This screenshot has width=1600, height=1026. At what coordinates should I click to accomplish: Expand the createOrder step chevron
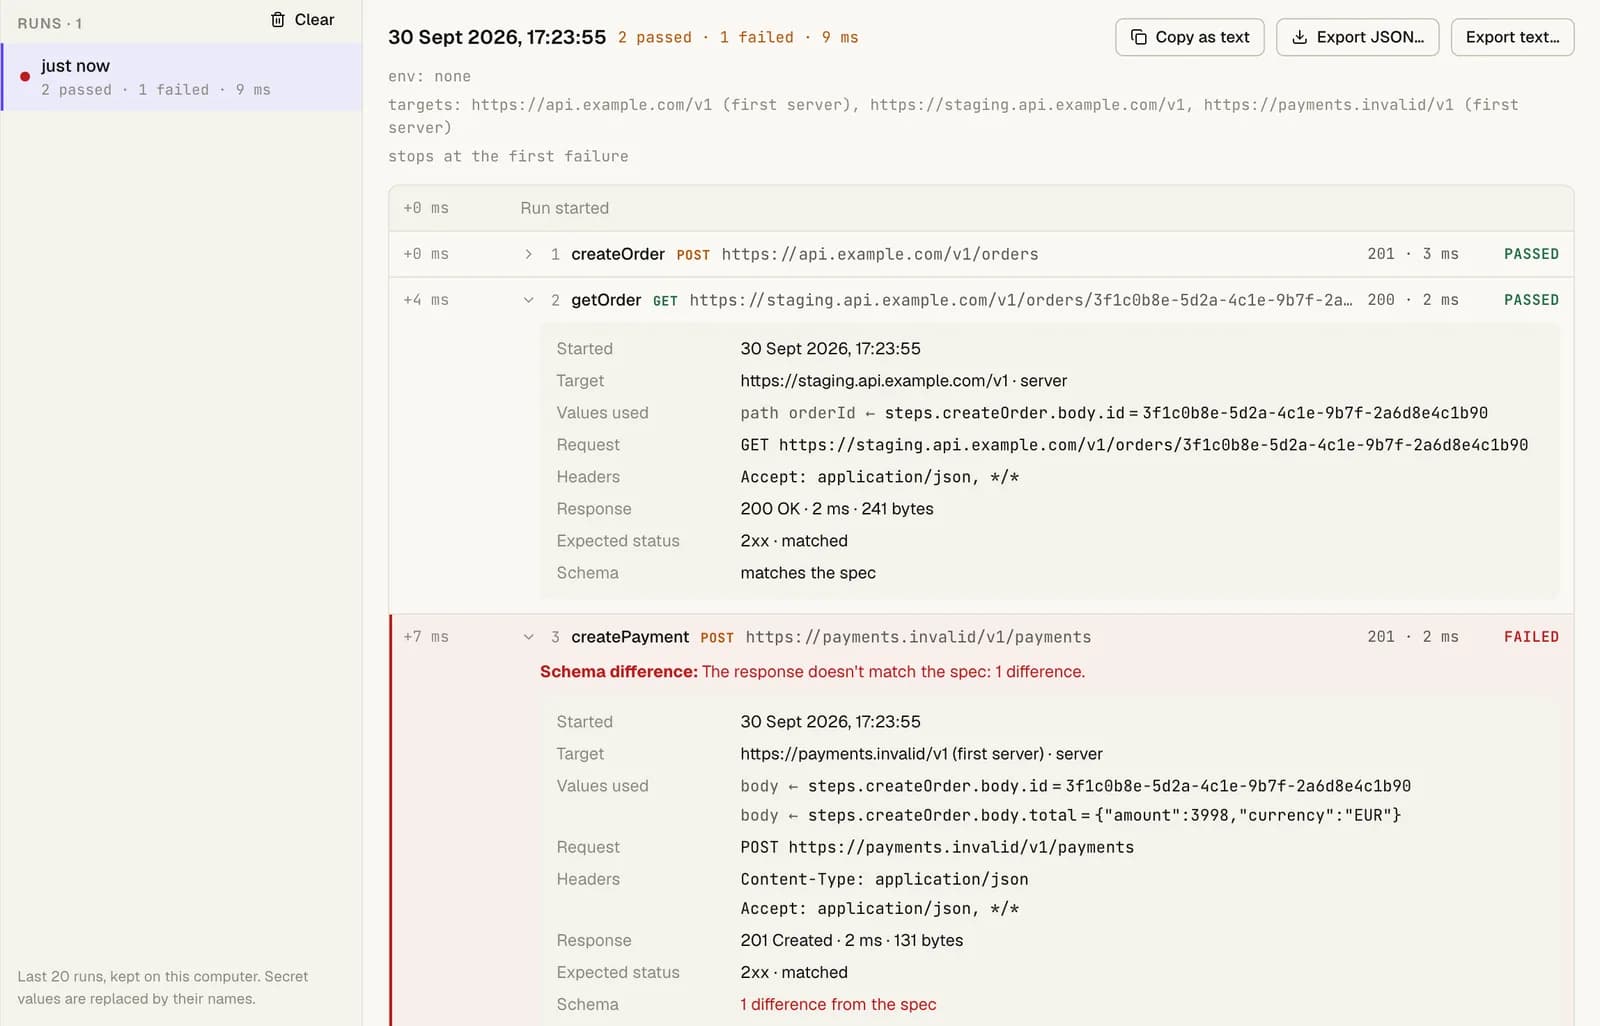pos(528,254)
